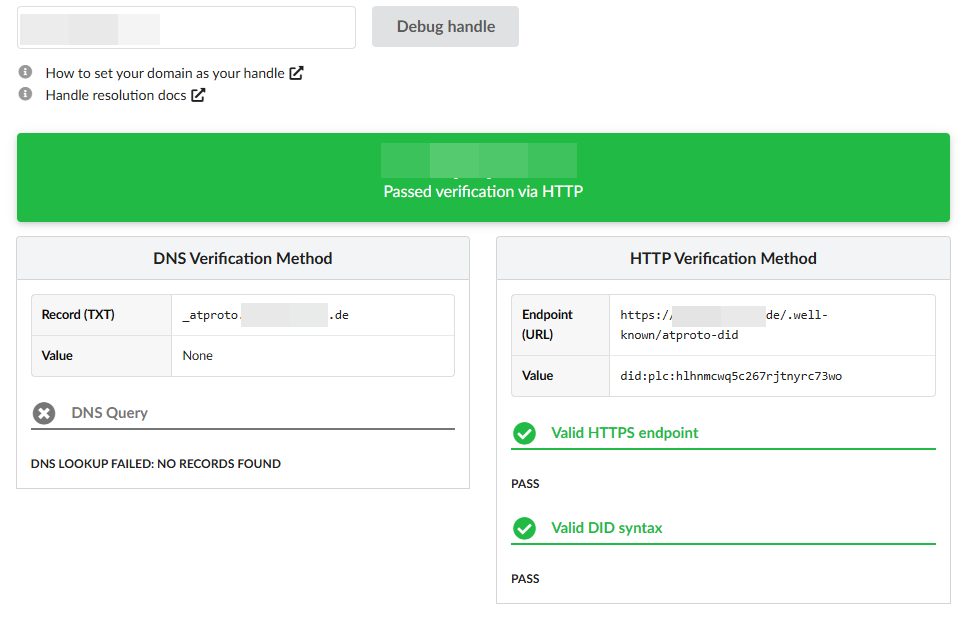Click info icon beside domain handle guide
974x630 pixels.
tap(26, 73)
